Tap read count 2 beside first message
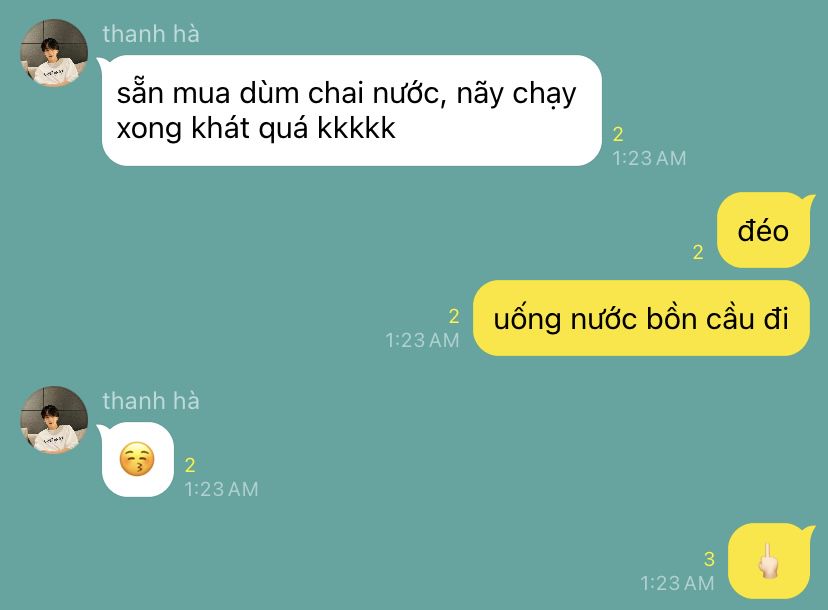The image size is (828, 610). (618, 134)
